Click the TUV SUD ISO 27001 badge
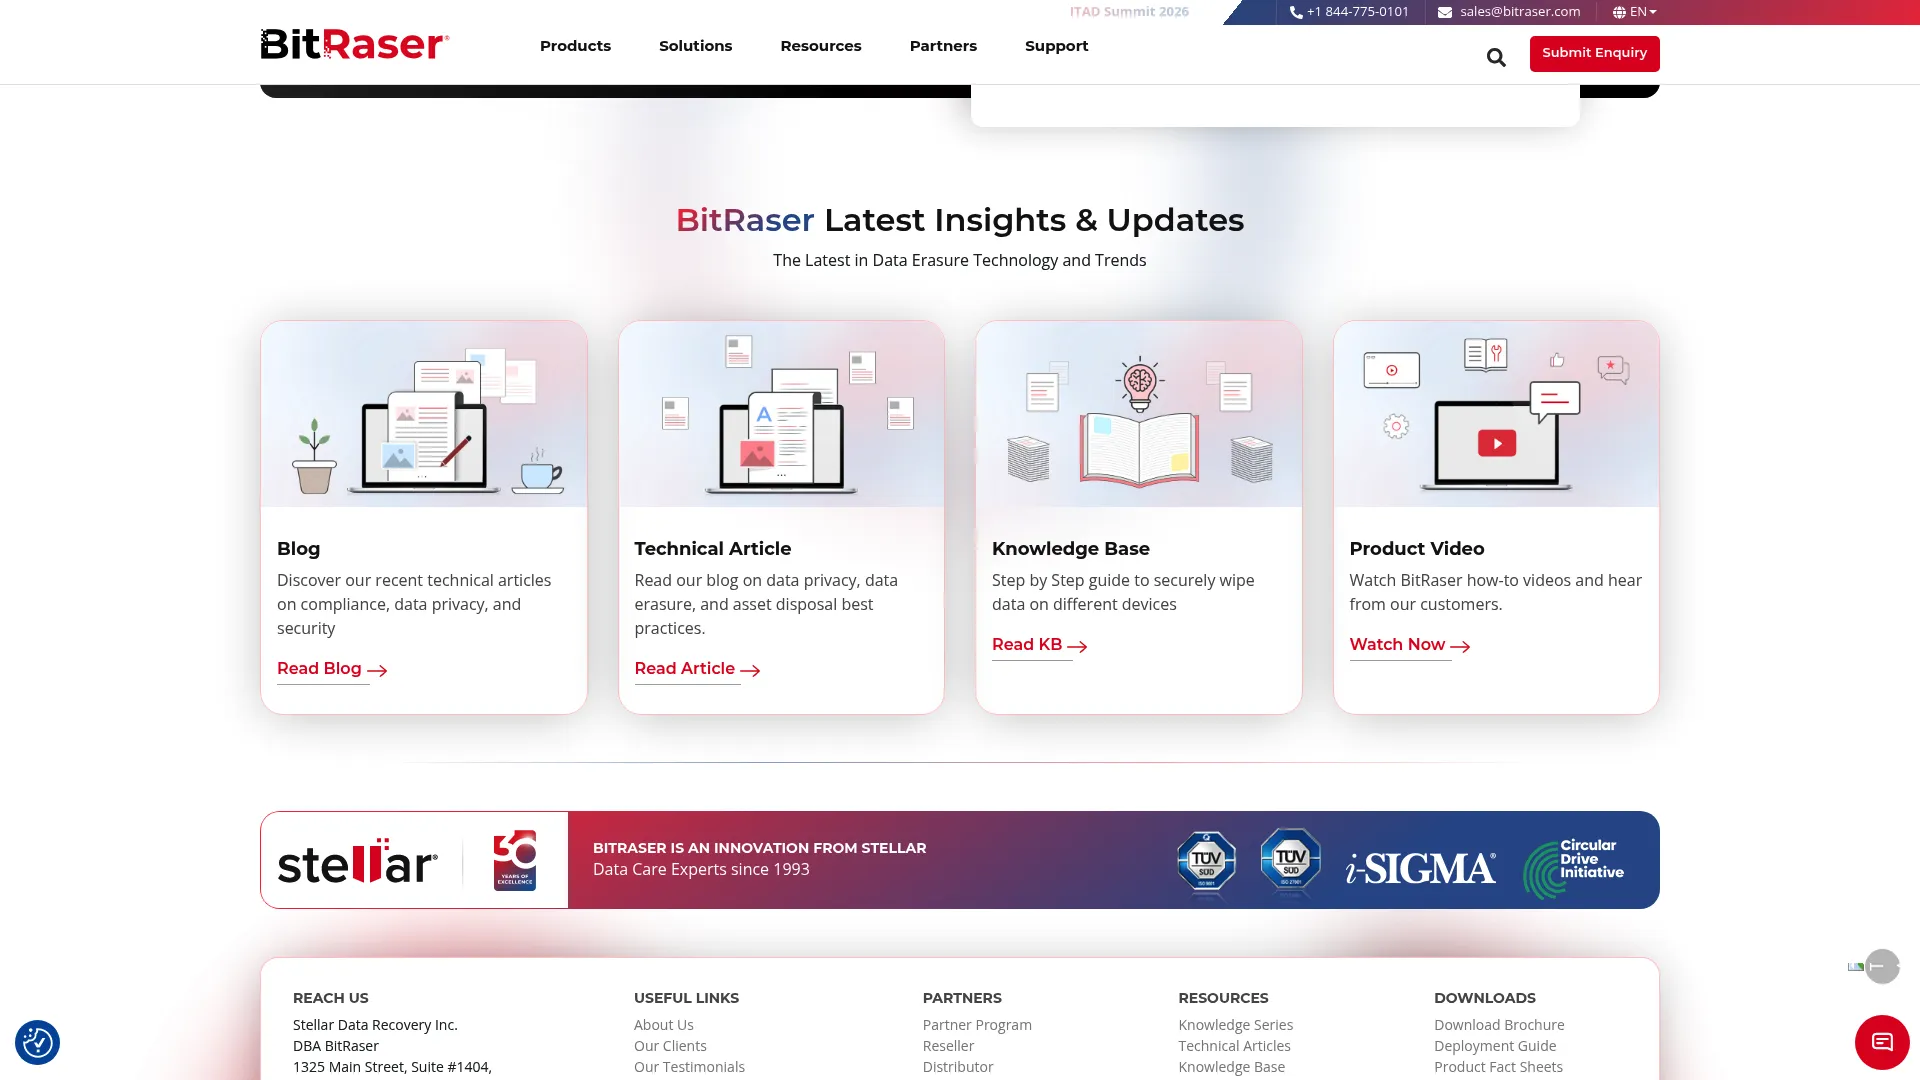This screenshot has height=1080, width=1920. 1290,860
